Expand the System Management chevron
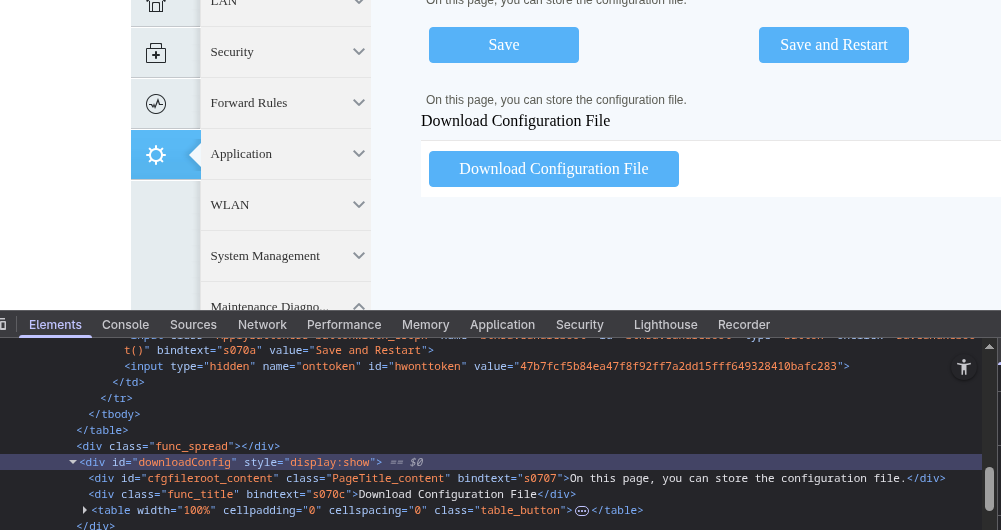Screen dimensions: 1001x530 click(359, 256)
